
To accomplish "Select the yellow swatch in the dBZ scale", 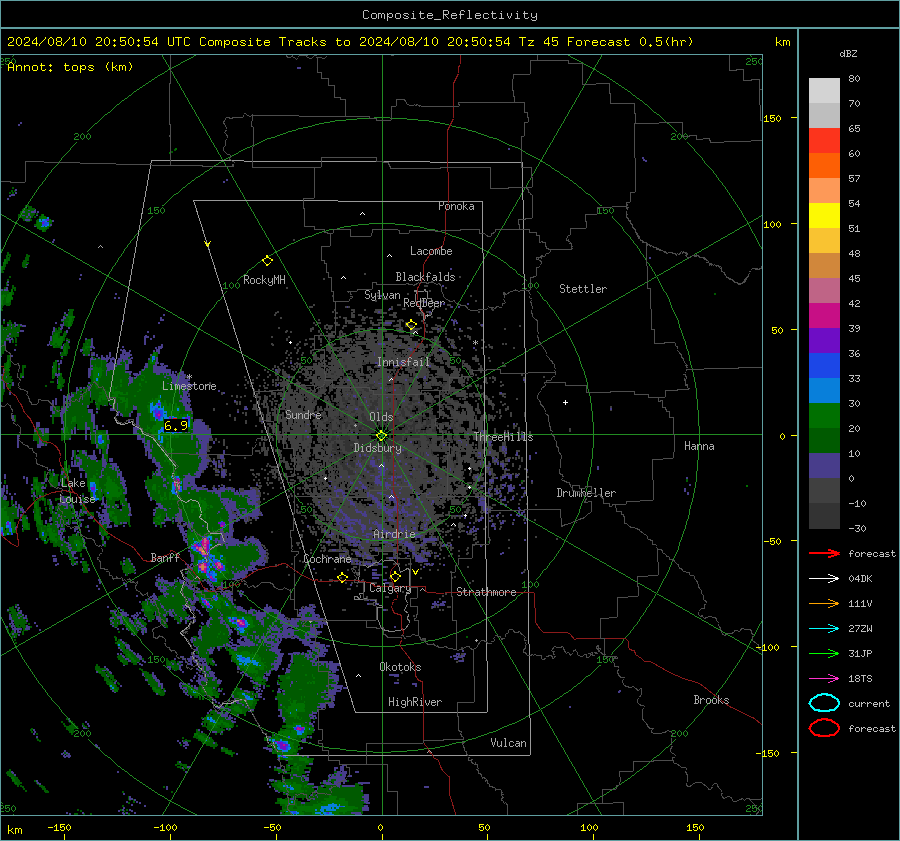I will 824,215.
